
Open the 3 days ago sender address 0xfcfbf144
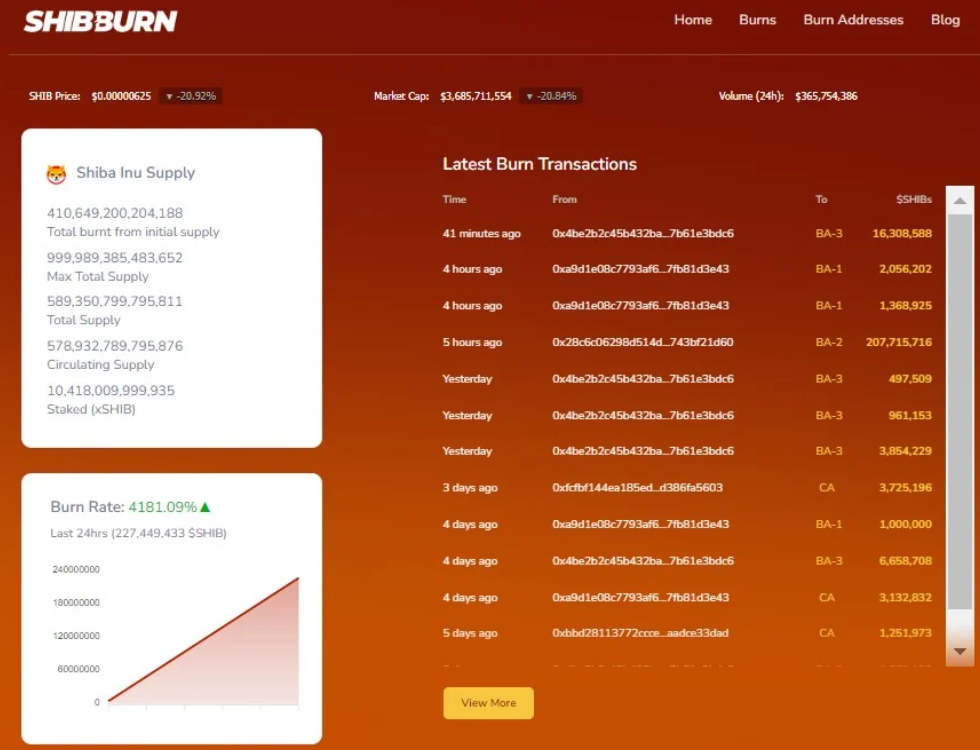click(636, 488)
